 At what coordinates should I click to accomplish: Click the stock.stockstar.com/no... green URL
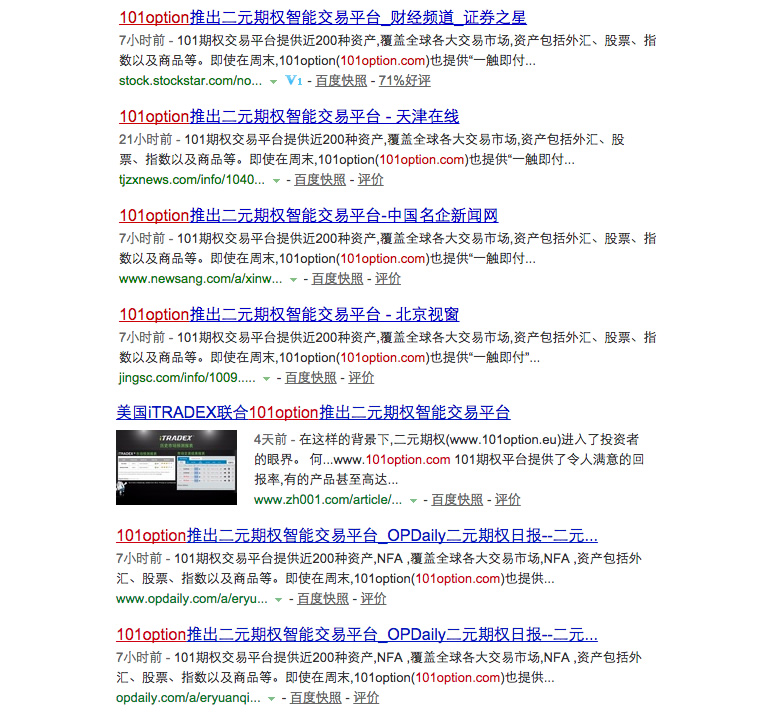[191, 81]
